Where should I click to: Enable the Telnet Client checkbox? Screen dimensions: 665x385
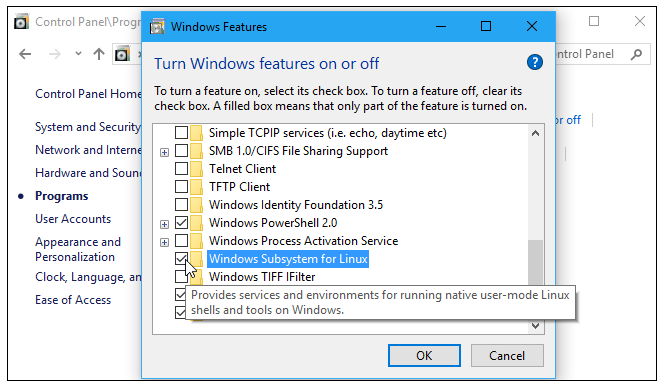[182, 169]
